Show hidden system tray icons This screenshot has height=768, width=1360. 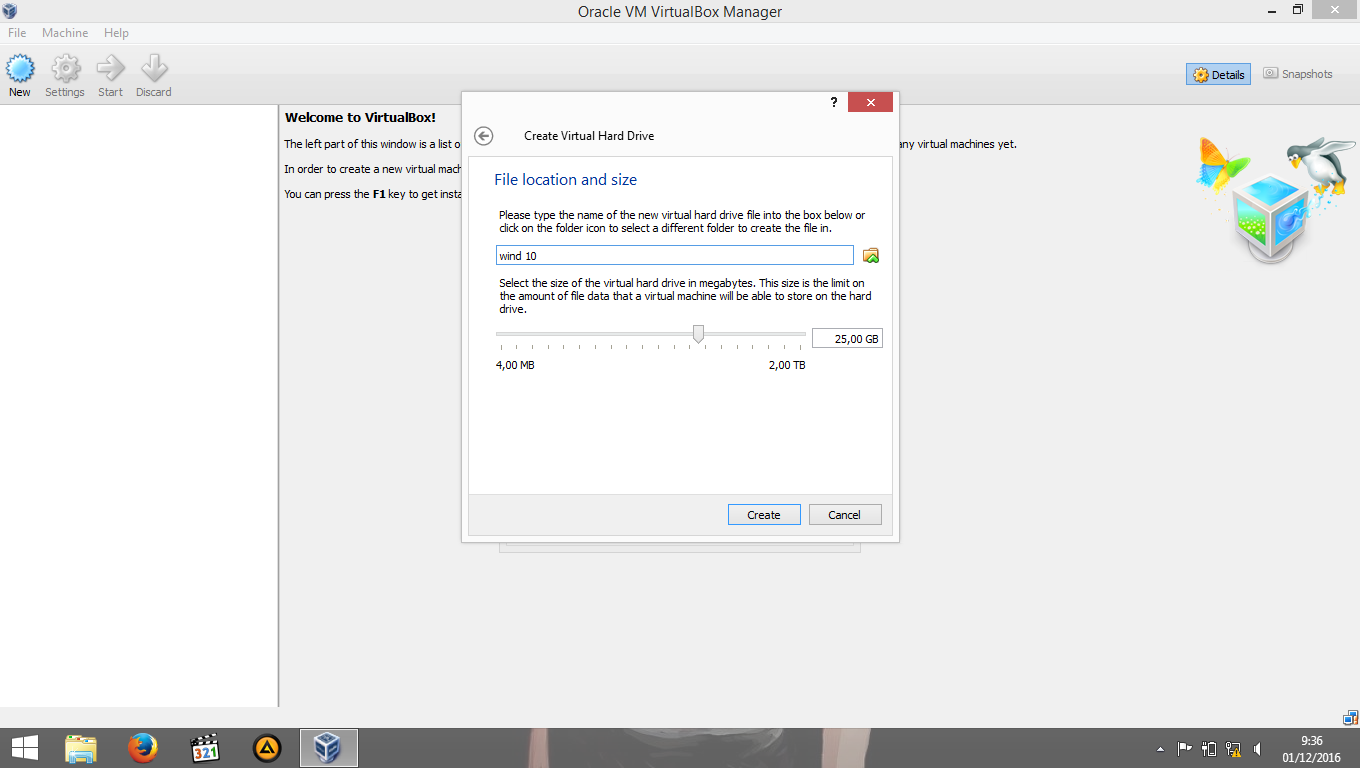(1160, 748)
